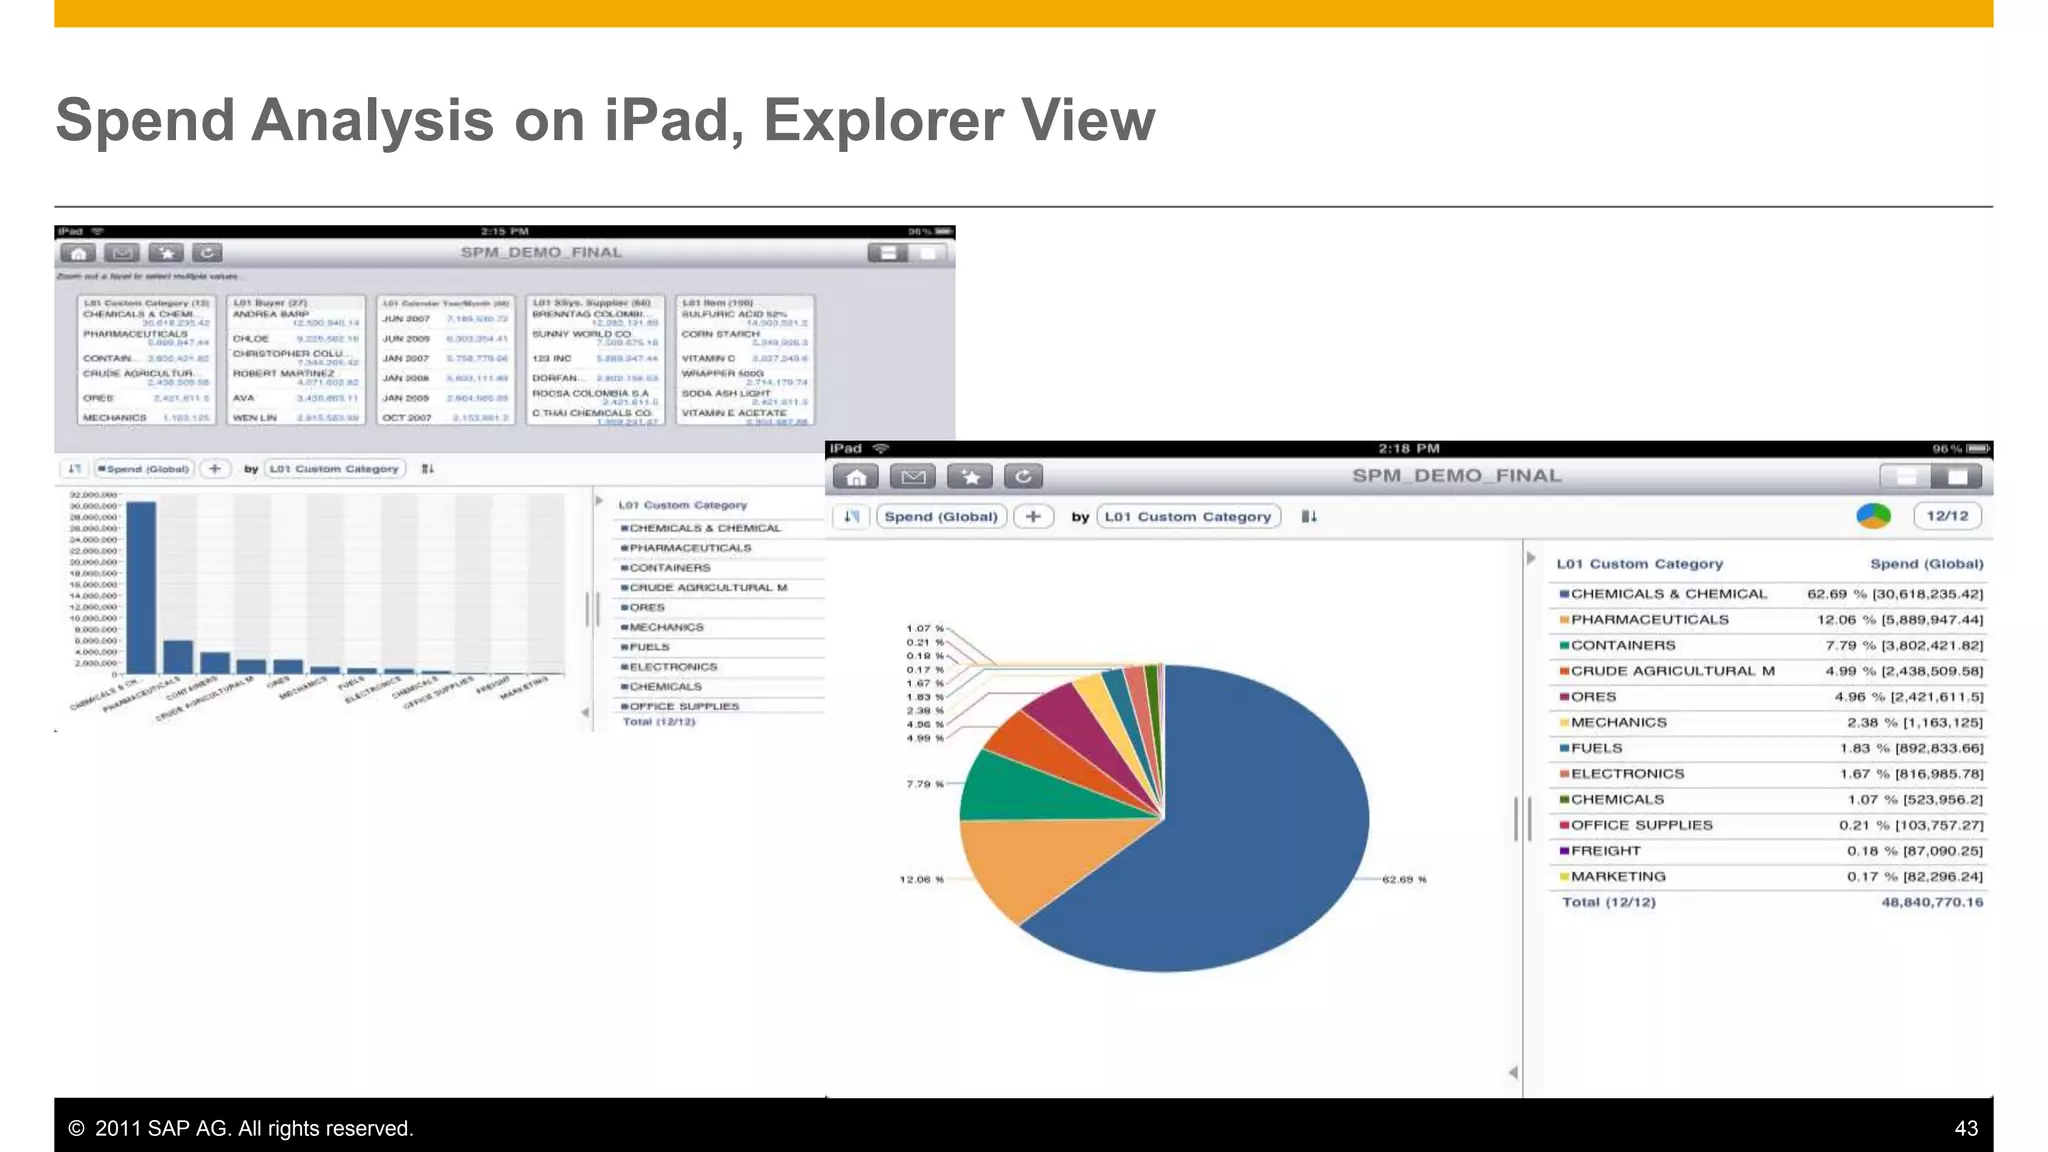Screen dimensions: 2048x1152
Task: Select ORES in bar view legend
Action: [x=720, y=607]
